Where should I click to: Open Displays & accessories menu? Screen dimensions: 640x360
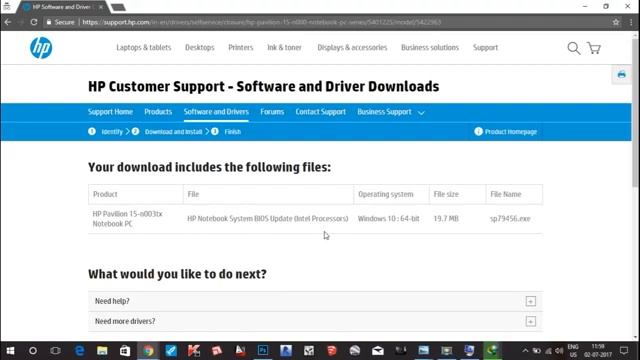352,48
